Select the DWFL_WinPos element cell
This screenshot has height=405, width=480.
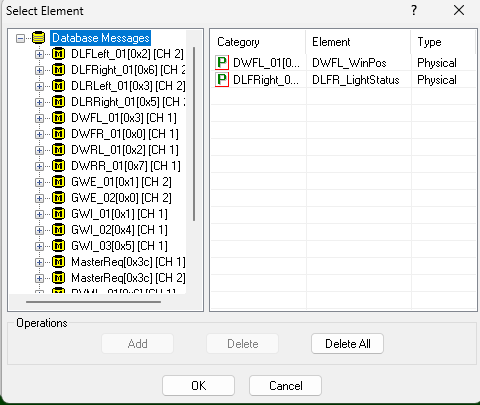pos(349,63)
